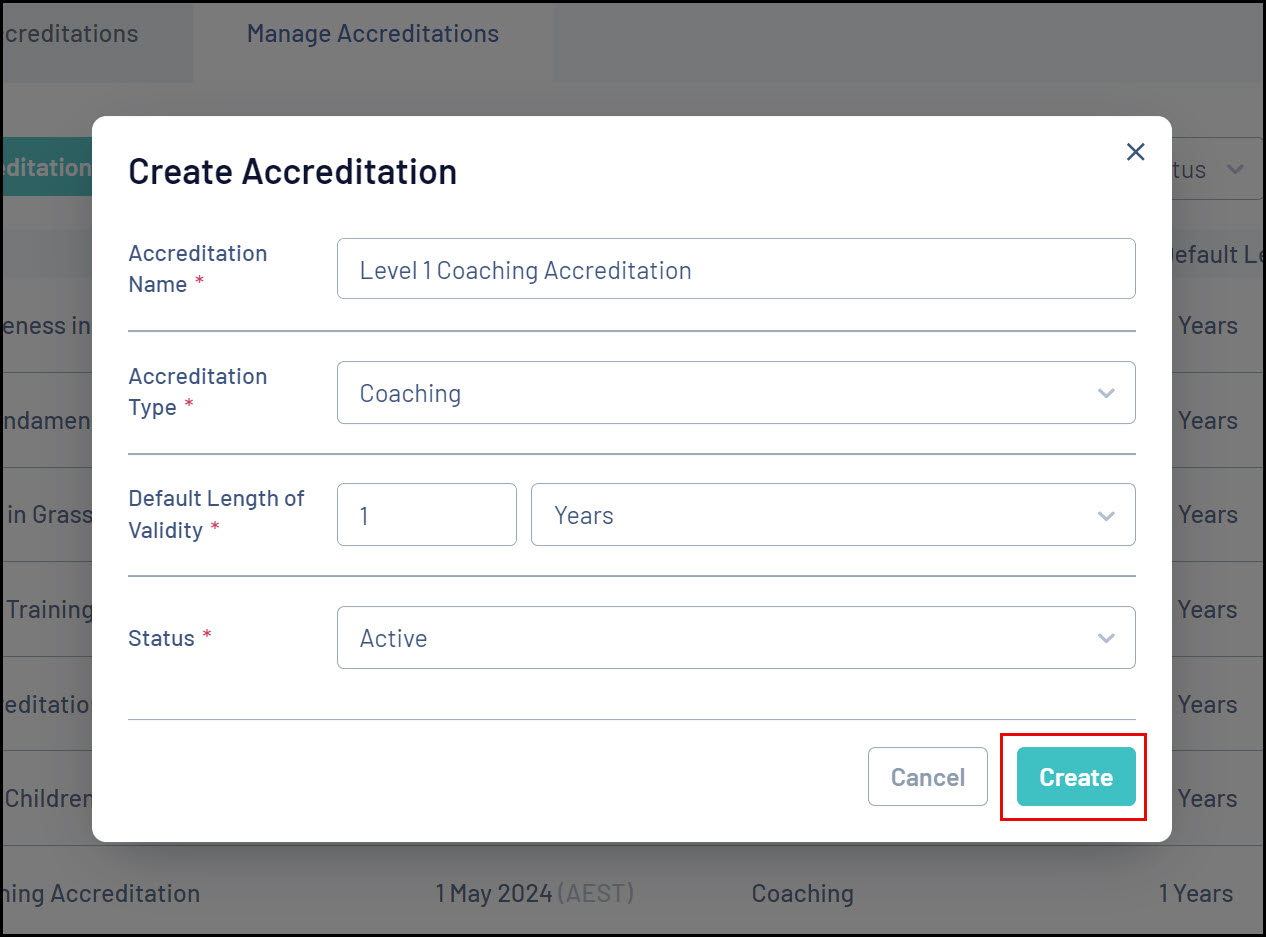The image size is (1266, 937).
Task: Click the teal Accreditation button behind the dialog
Action: [47, 168]
